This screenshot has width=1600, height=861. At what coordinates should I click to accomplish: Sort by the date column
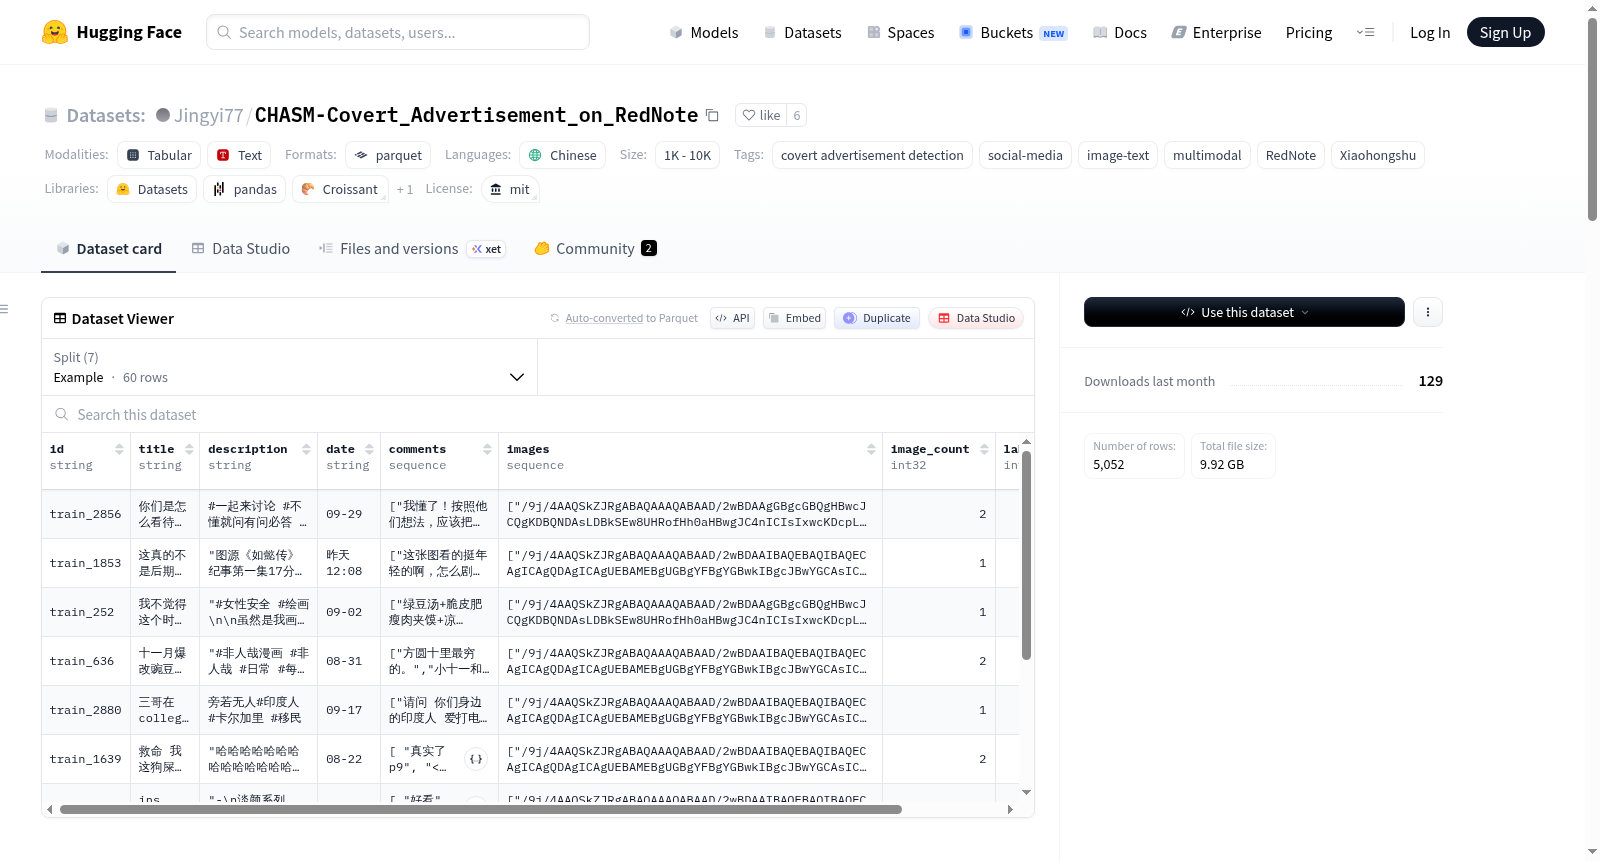pyautogui.click(x=369, y=449)
